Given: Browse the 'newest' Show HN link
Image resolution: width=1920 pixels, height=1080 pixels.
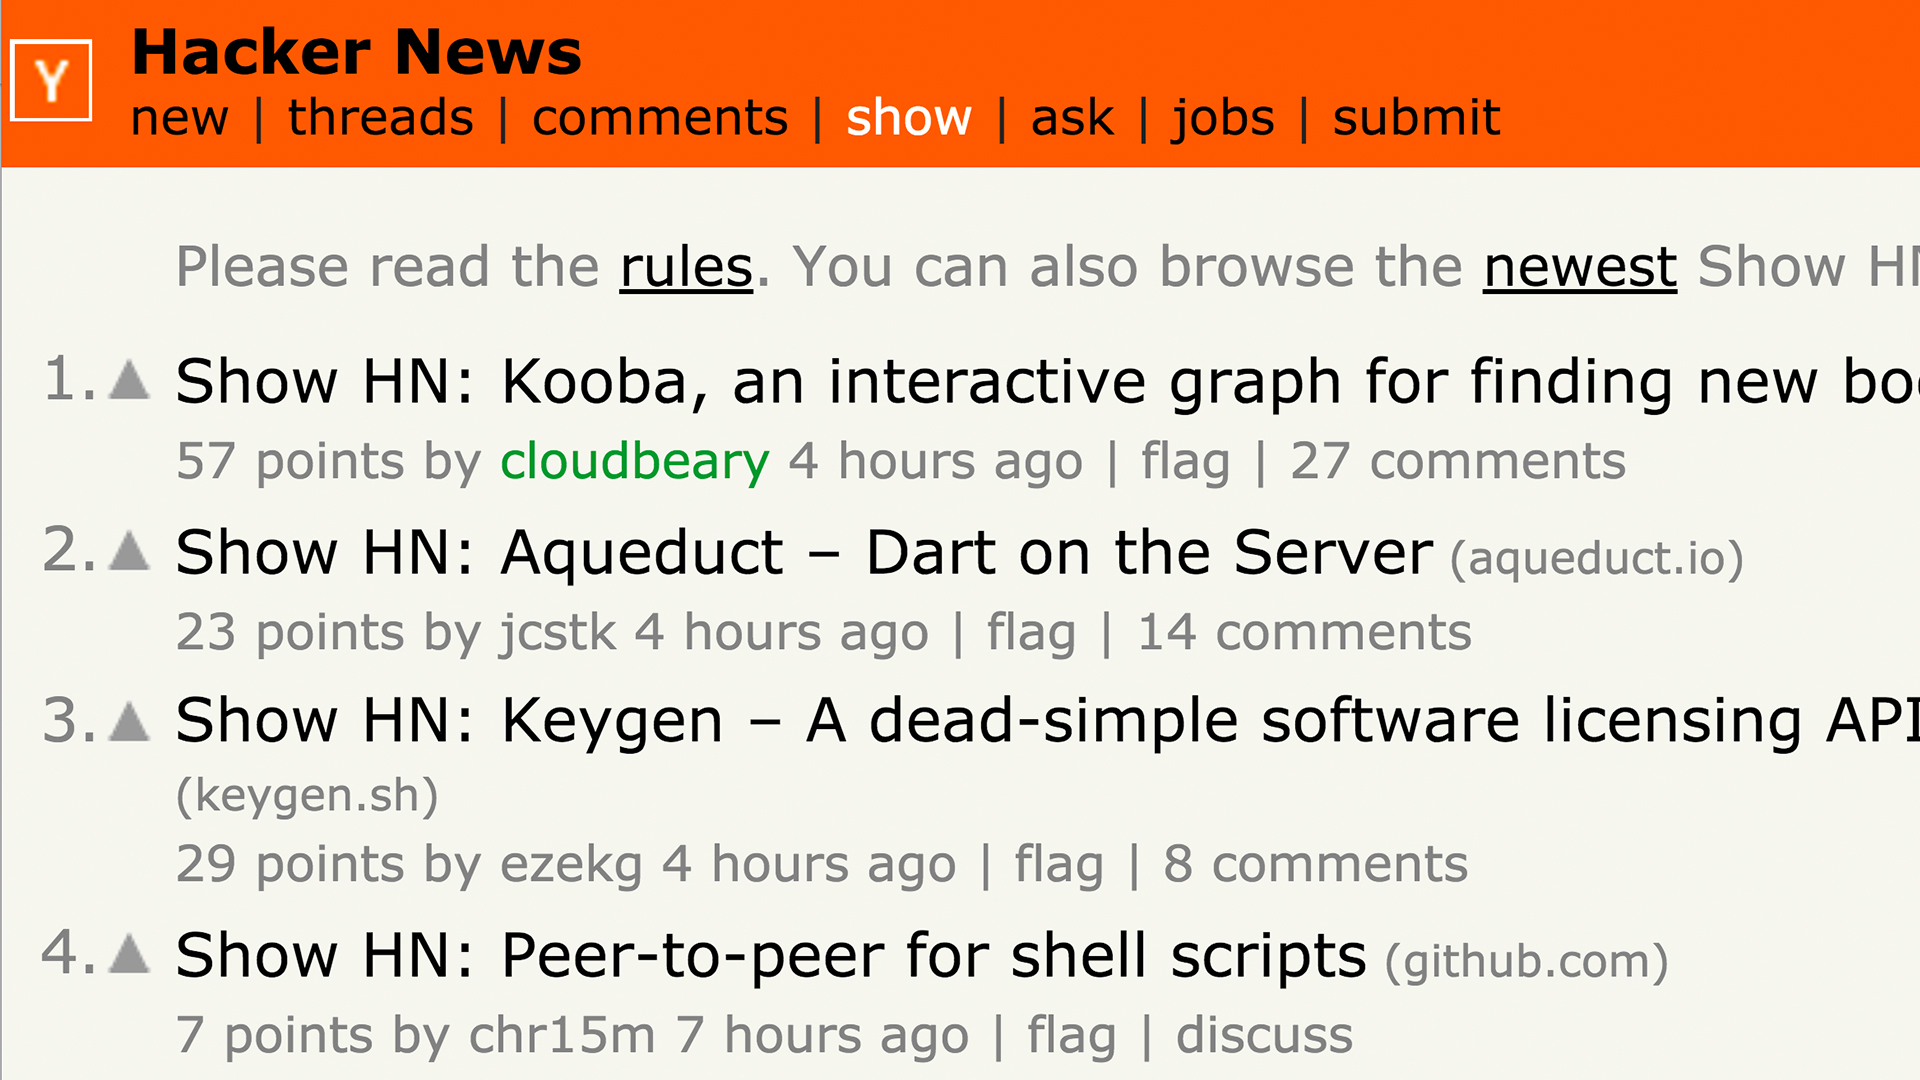Looking at the screenshot, I should (x=1580, y=267).
